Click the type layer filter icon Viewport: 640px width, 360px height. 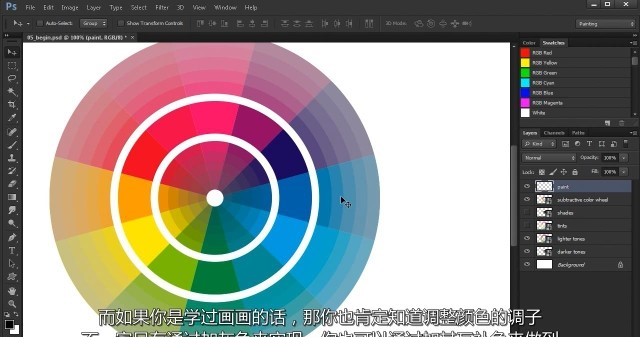click(589, 144)
